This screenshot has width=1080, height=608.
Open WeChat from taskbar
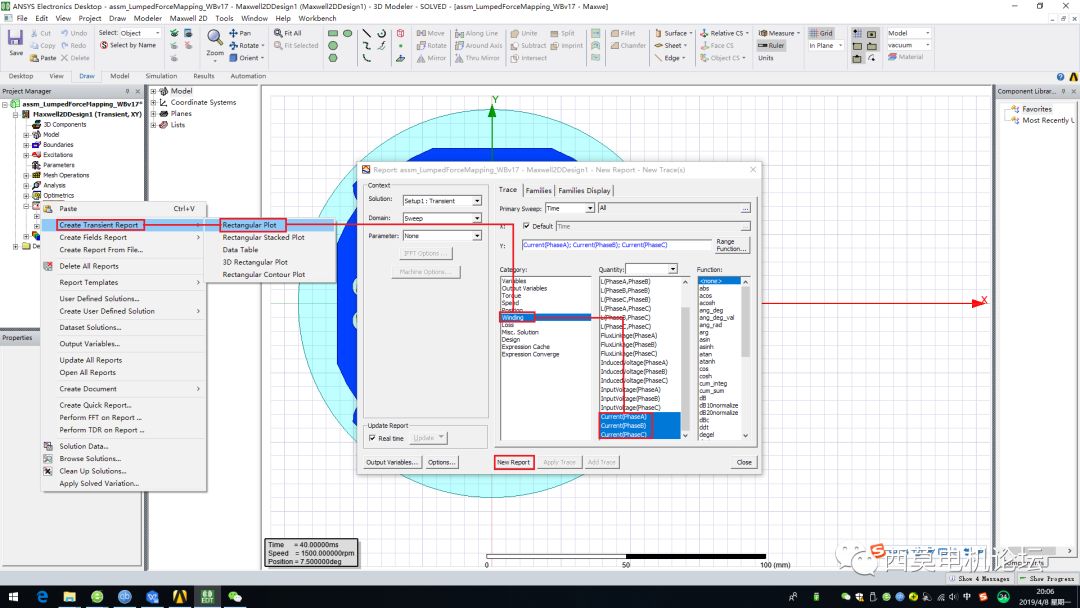tap(235, 597)
